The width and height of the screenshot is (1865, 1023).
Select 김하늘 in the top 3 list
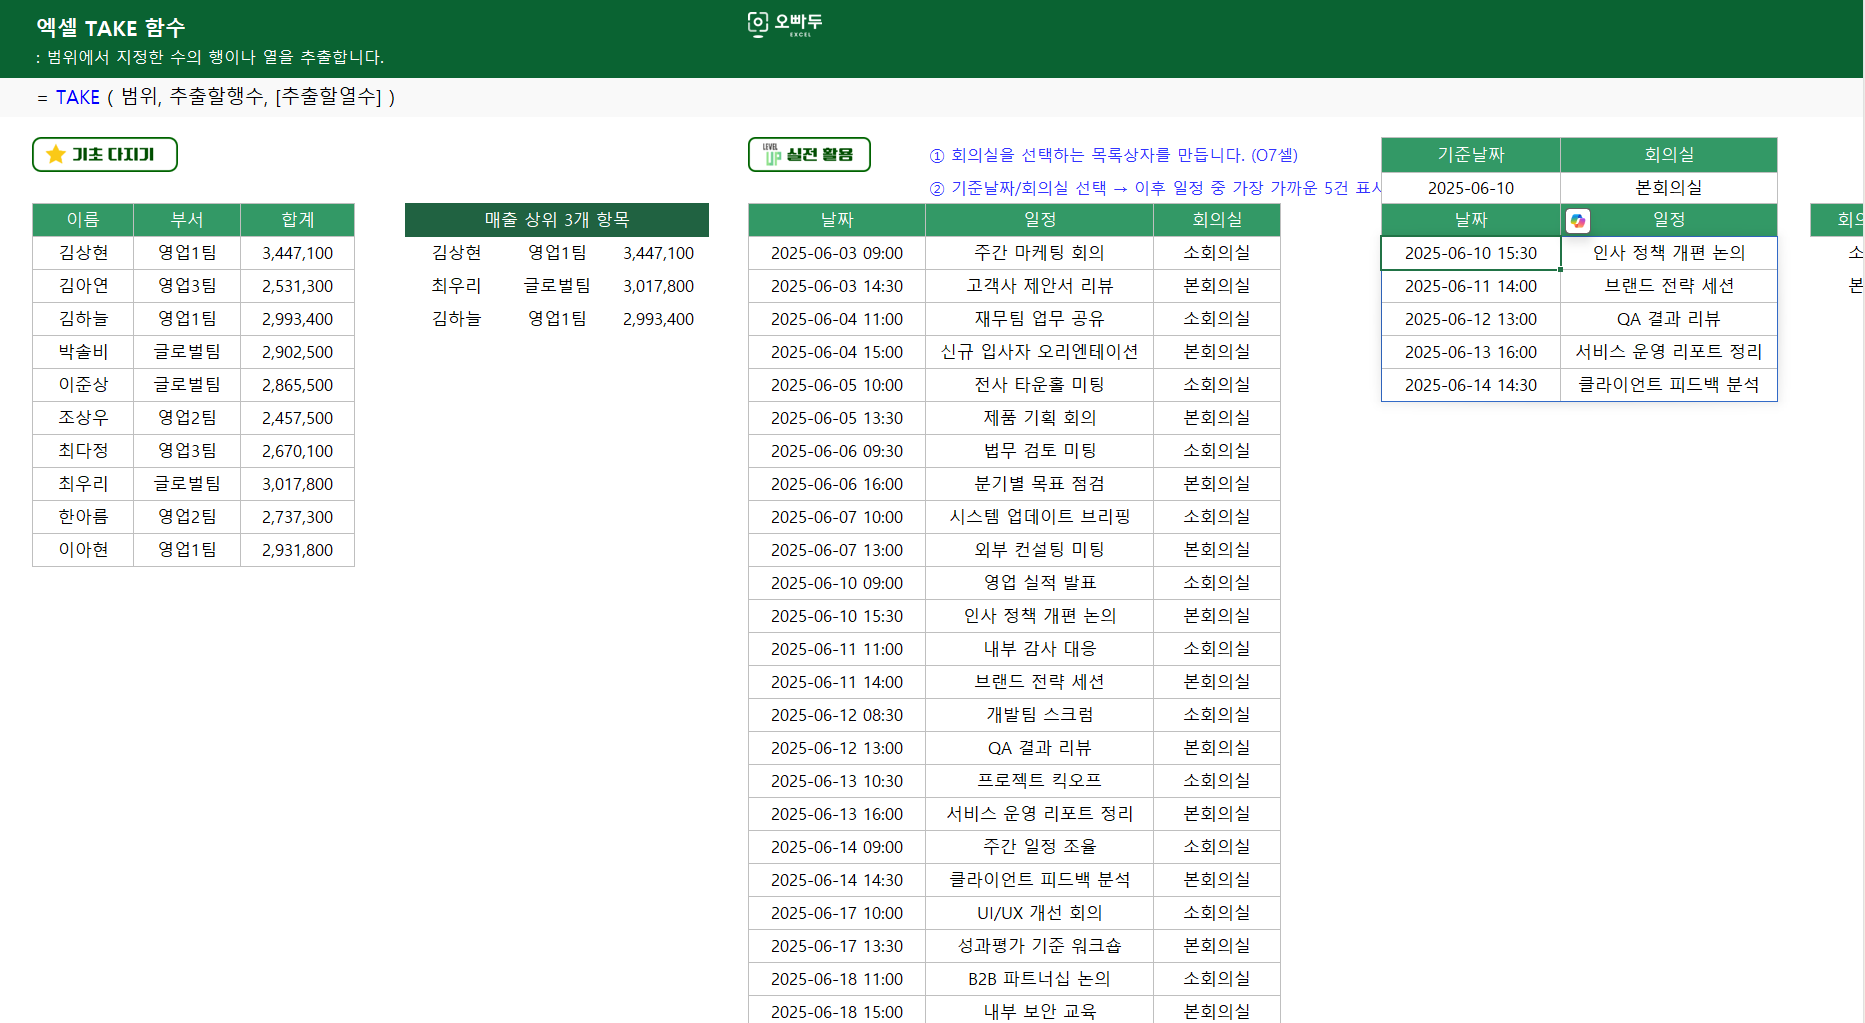456,319
